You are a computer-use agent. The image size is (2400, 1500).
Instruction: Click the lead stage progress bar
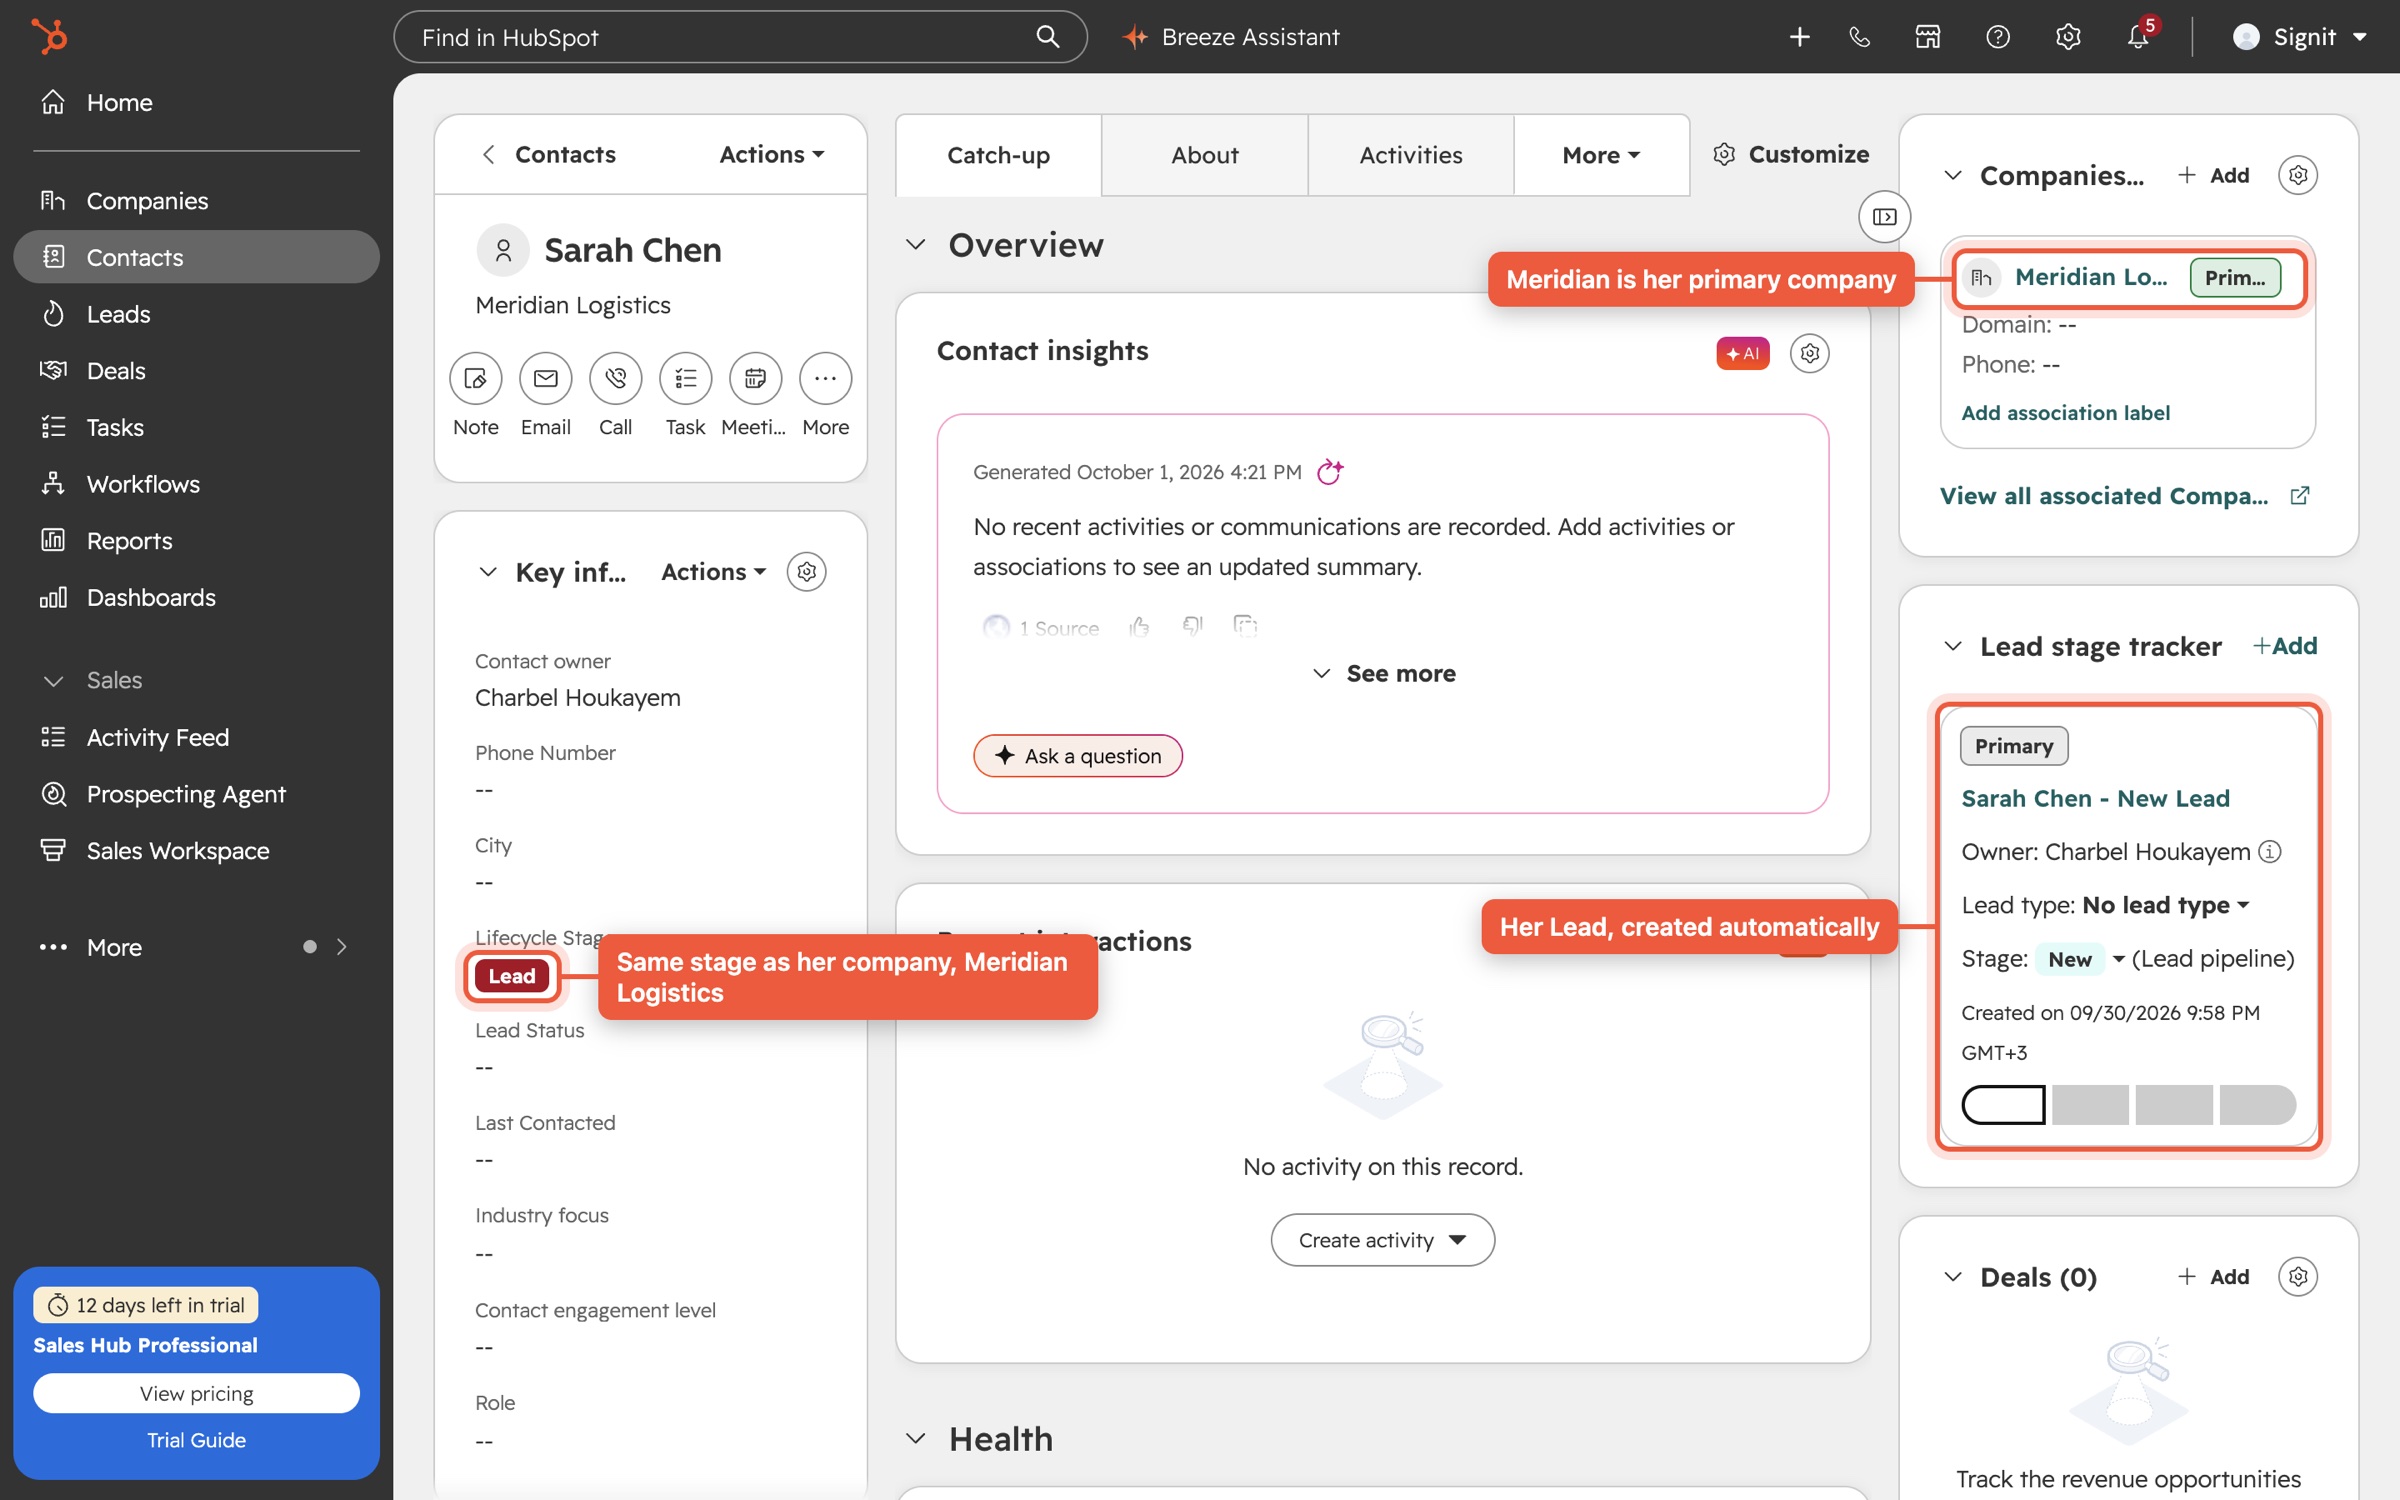(2128, 1104)
